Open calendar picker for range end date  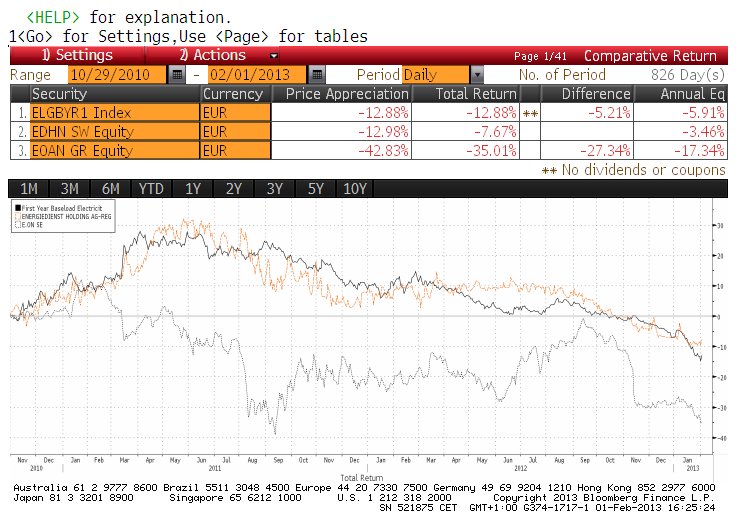(x=316, y=75)
